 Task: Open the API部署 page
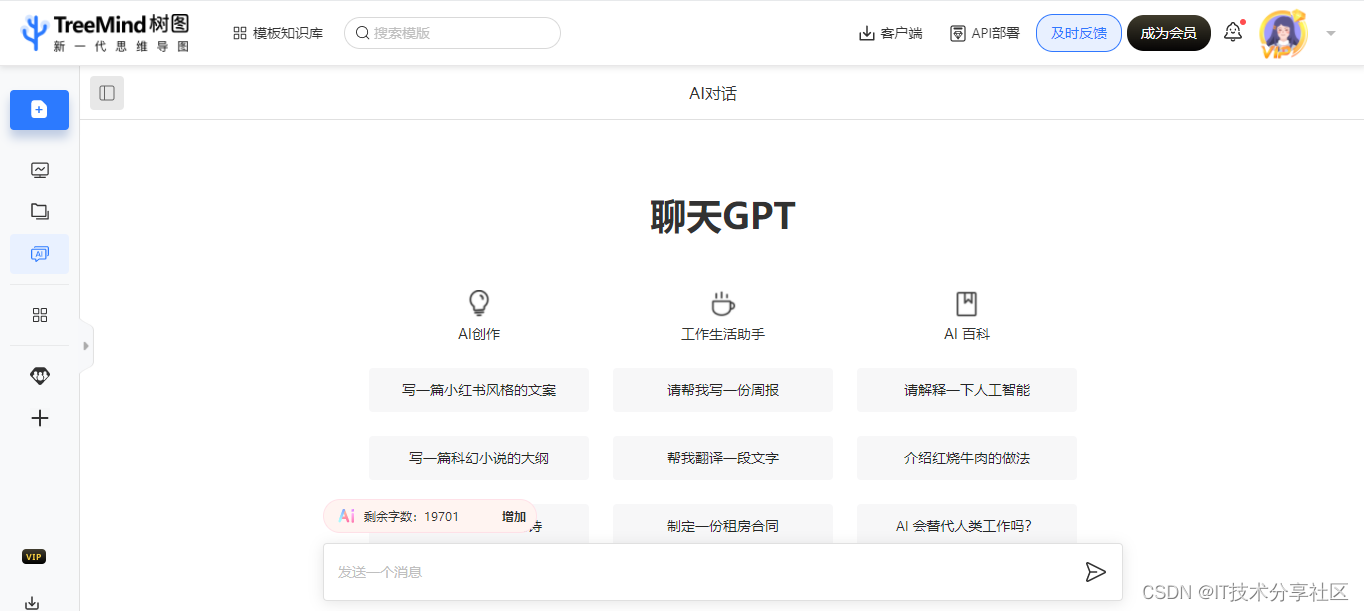[985, 33]
